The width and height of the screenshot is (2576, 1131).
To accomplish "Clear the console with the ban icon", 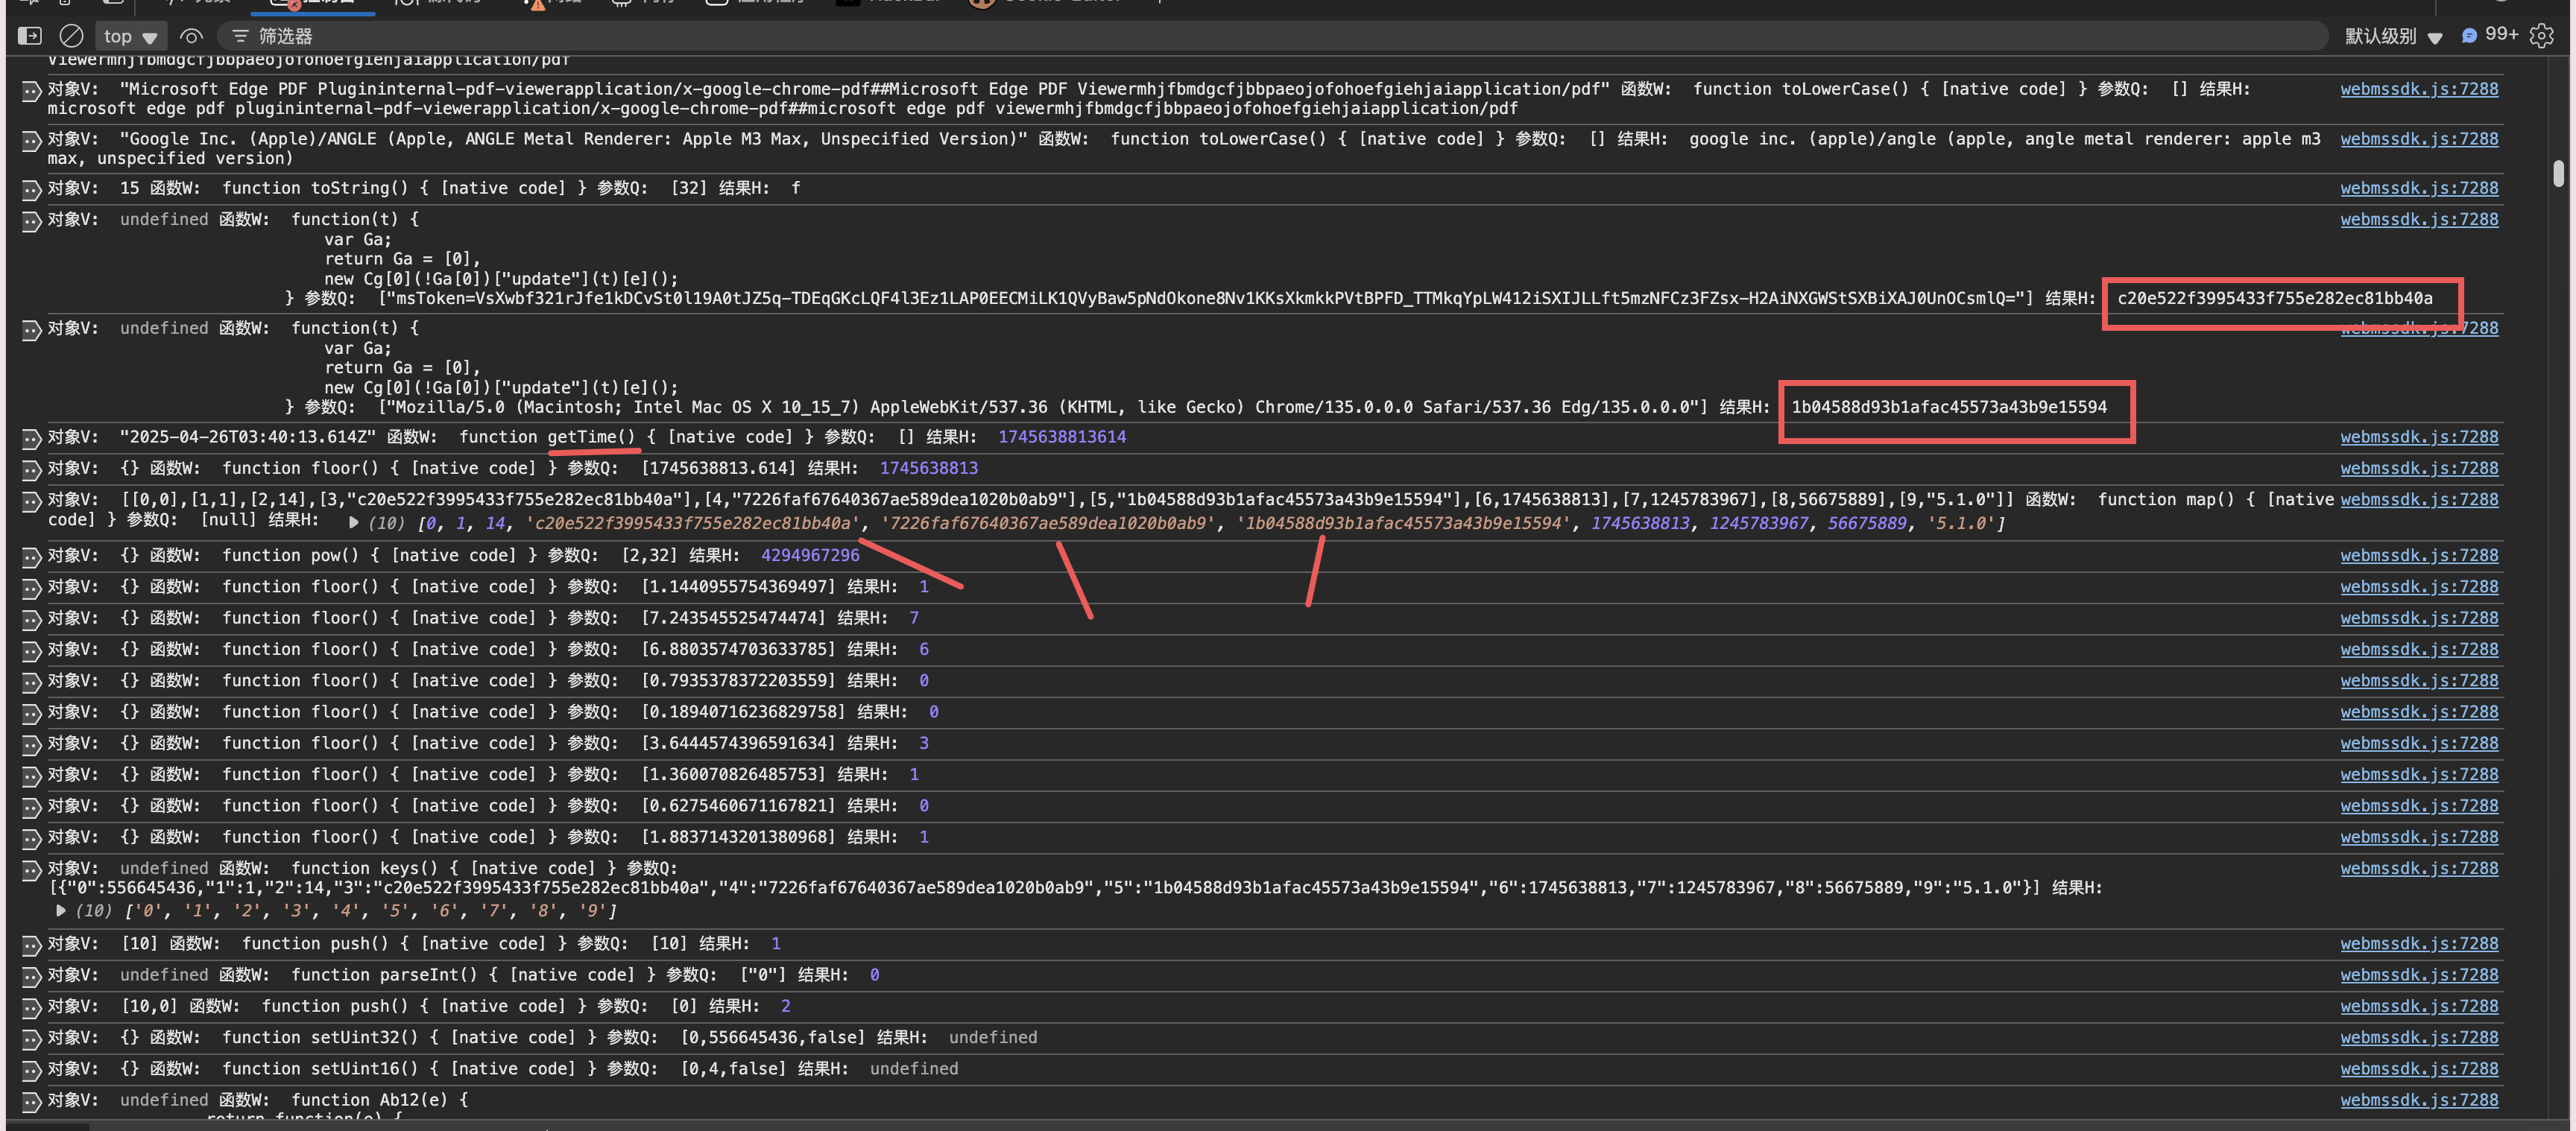I will point(71,36).
